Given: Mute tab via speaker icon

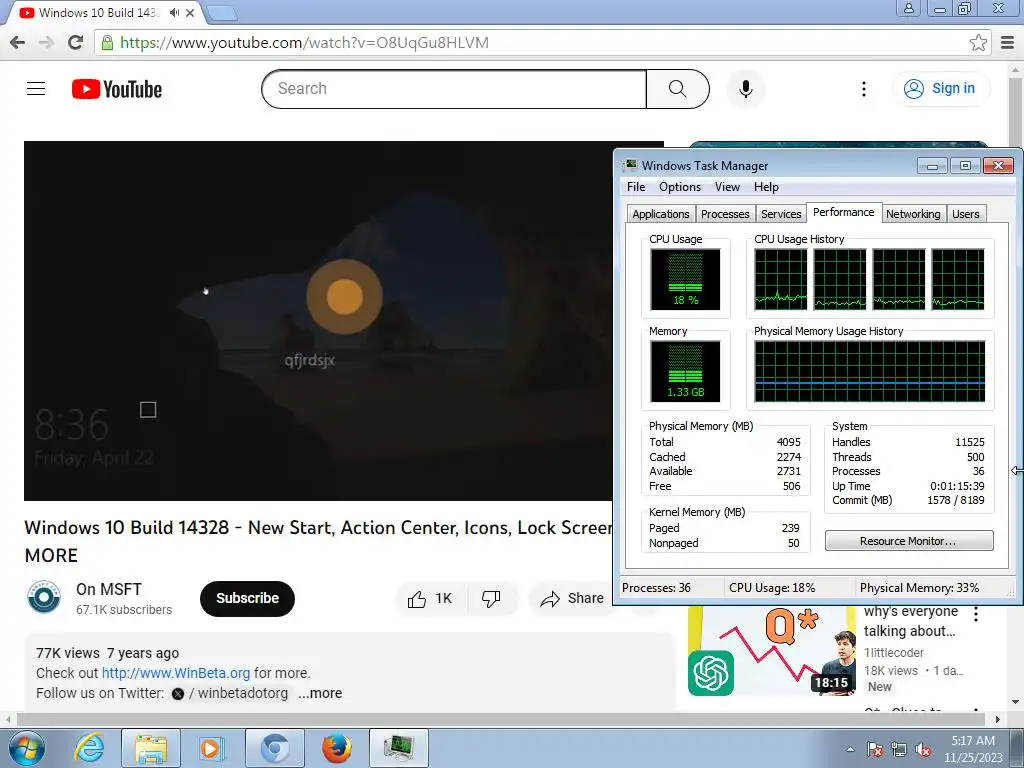Looking at the screenshot, I should [x=174, y=12].
